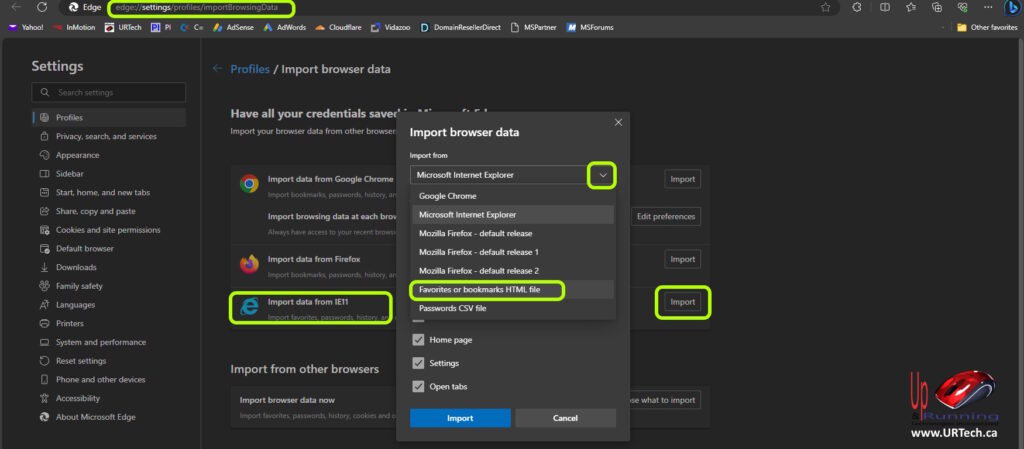
Task: Click the Search settings input field
Action: (x=108, y=93)
